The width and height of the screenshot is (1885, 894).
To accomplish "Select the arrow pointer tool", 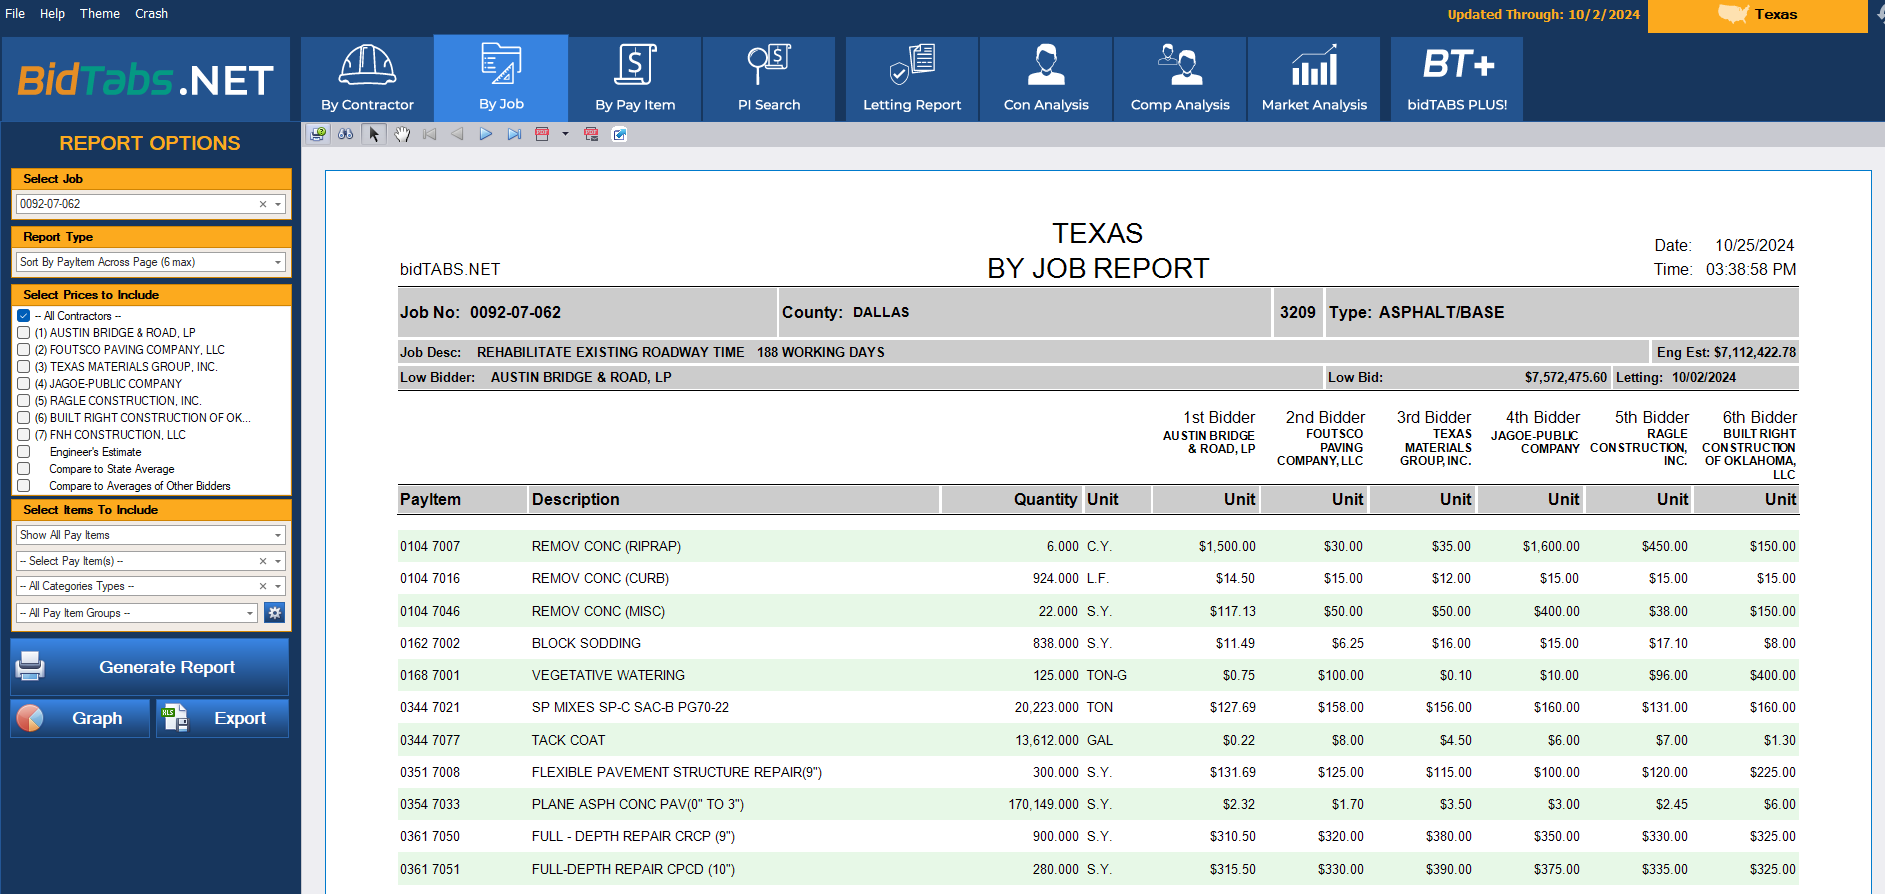I will coord(374,134).
